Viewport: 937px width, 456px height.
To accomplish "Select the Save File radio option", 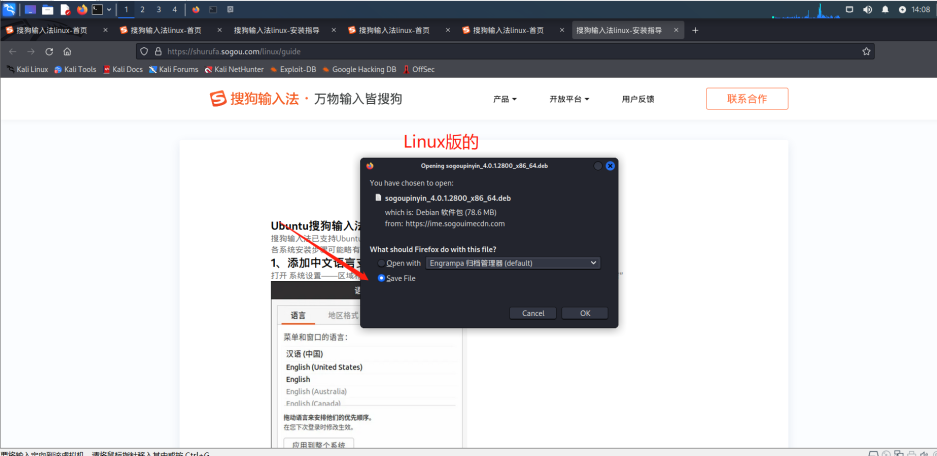I will click(x=382, y=279).
